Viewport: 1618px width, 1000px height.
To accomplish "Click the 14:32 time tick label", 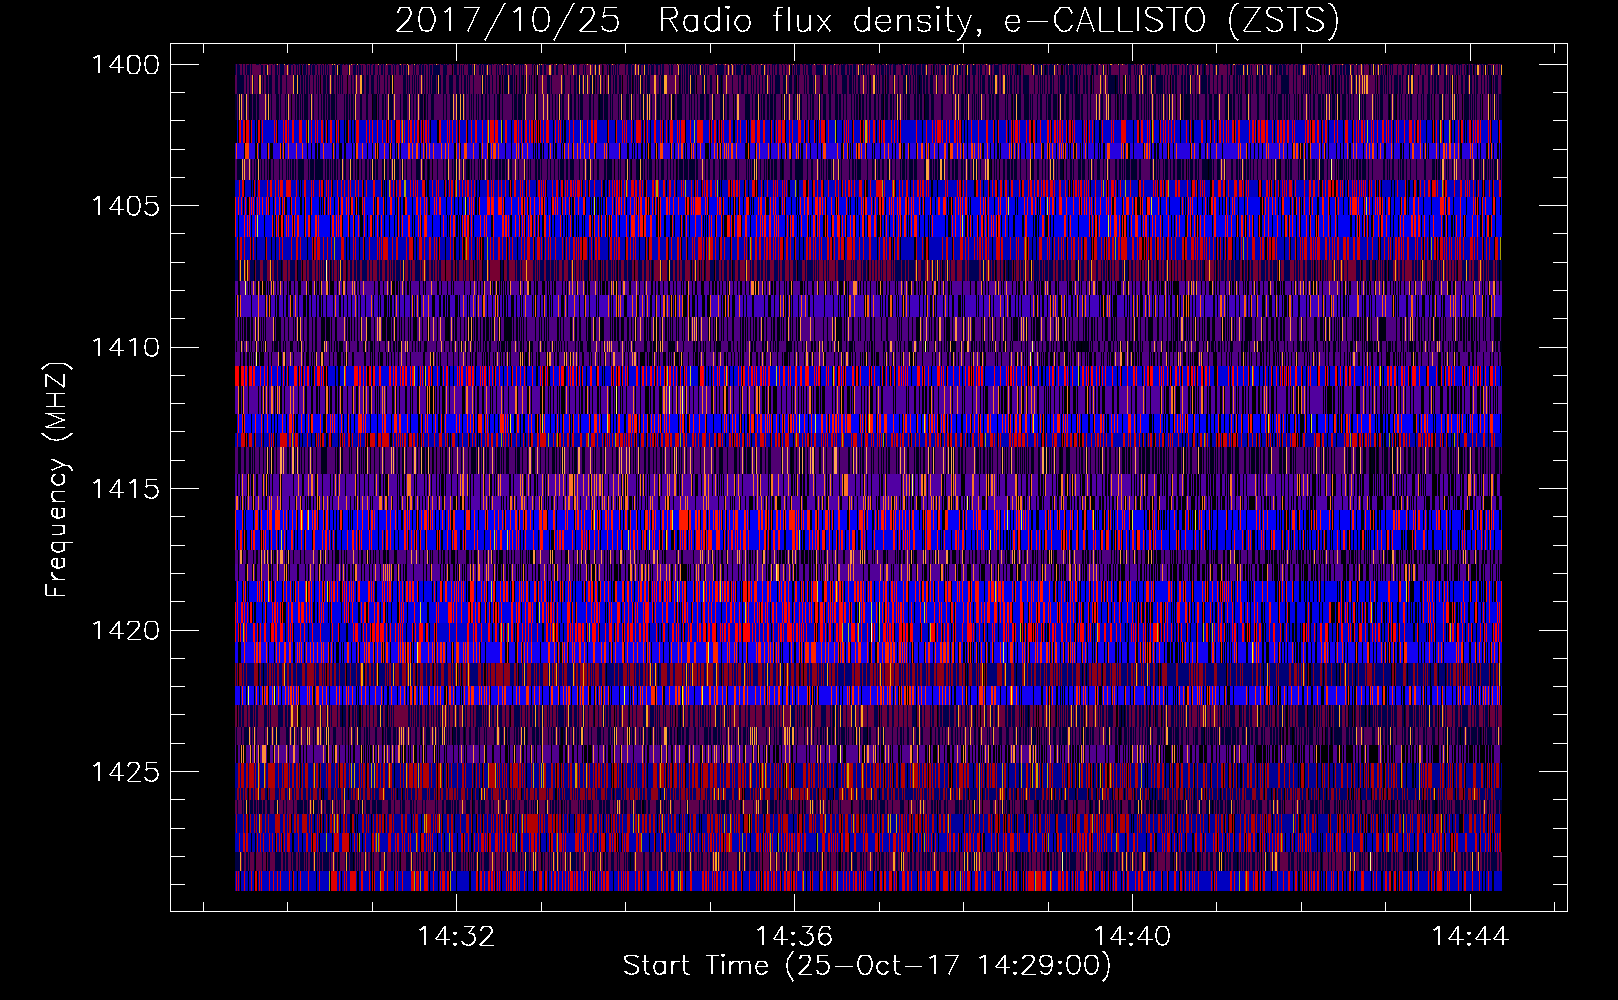I will tap(456, 936).
